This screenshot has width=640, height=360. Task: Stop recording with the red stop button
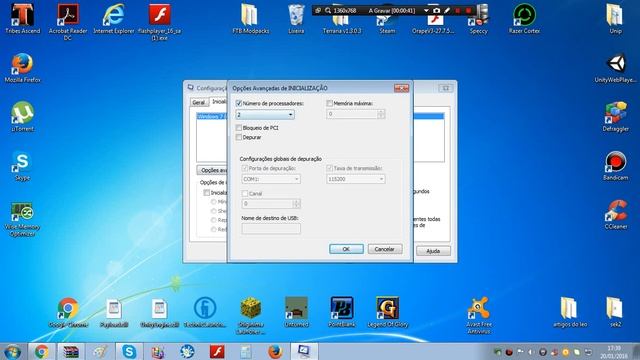(x=468, y=11)
